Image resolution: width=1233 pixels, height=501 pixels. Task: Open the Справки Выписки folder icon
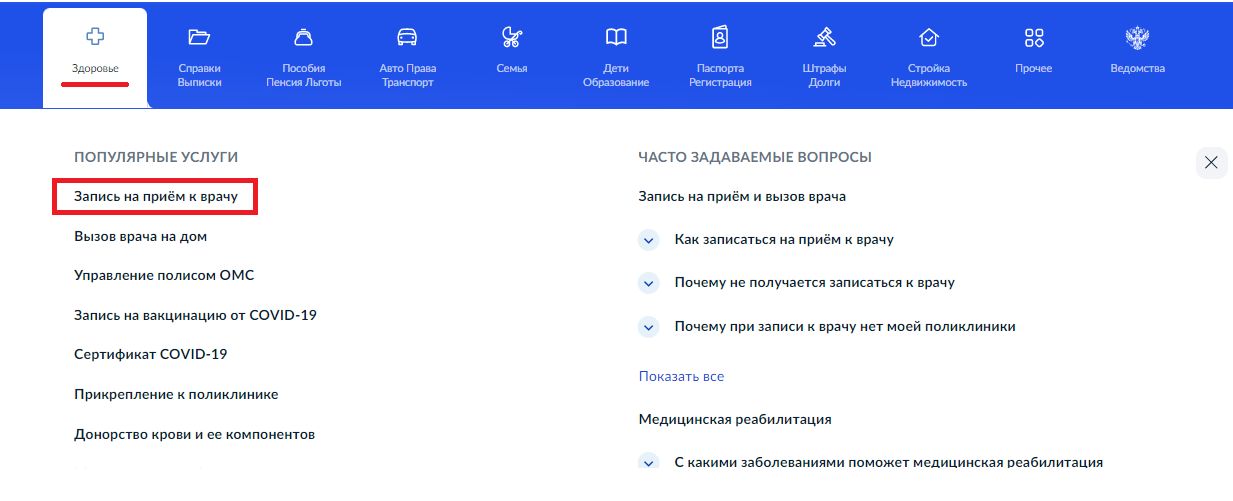pos(199,38)
